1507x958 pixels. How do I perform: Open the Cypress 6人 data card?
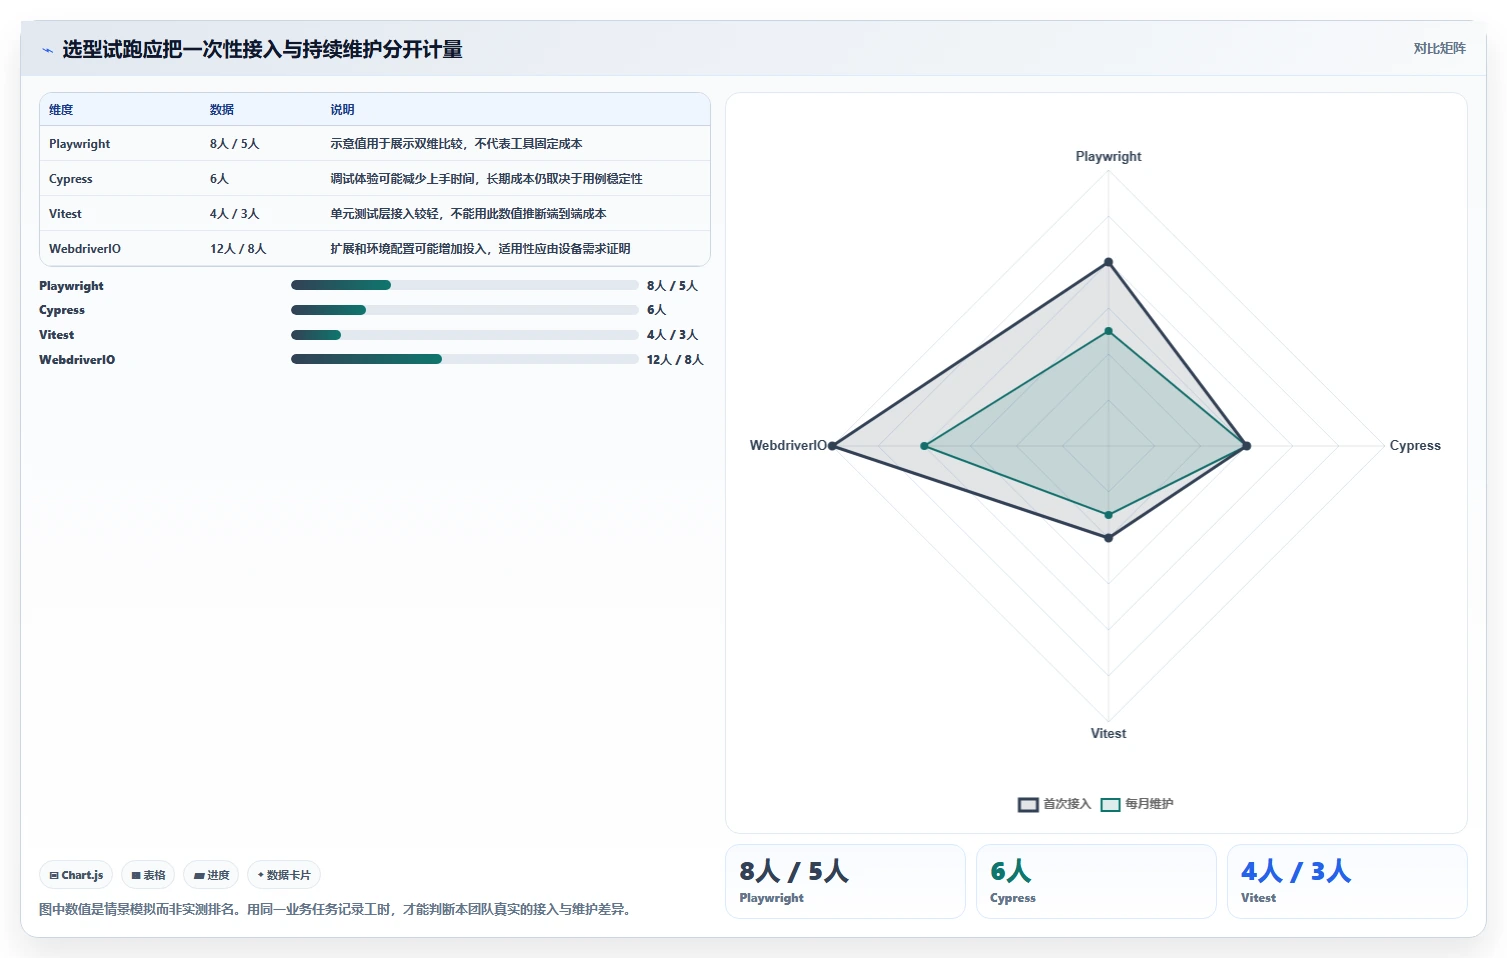tap(1096, 881)
